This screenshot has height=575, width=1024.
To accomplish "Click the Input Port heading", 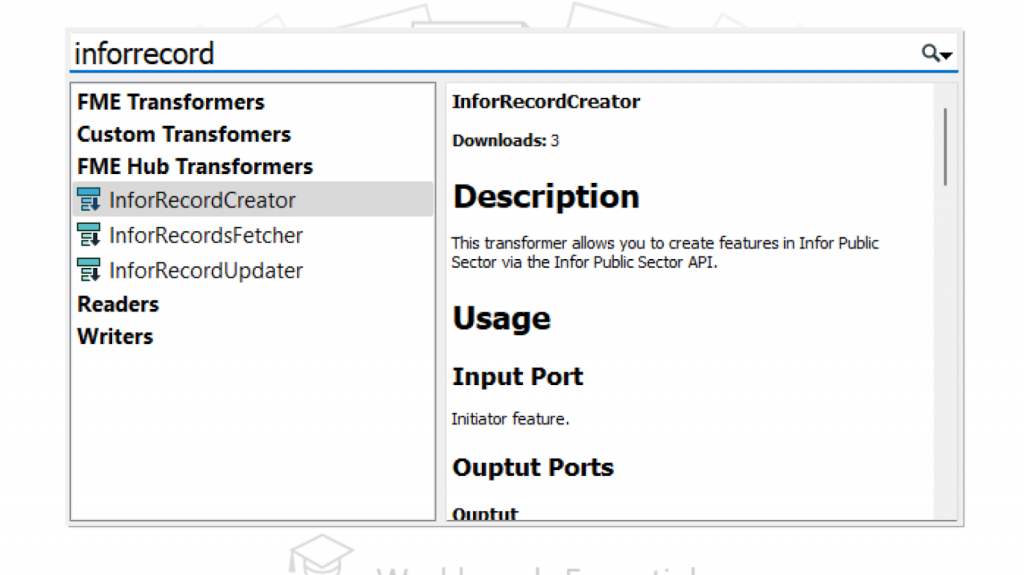I will coord(517,377).
